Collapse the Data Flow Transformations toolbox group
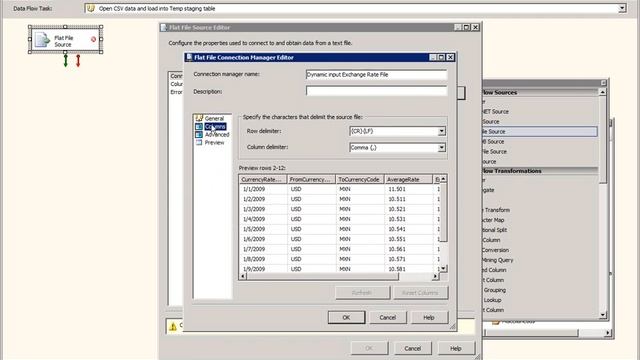Viewport: 640px width, 360px height. pos(540,171)
